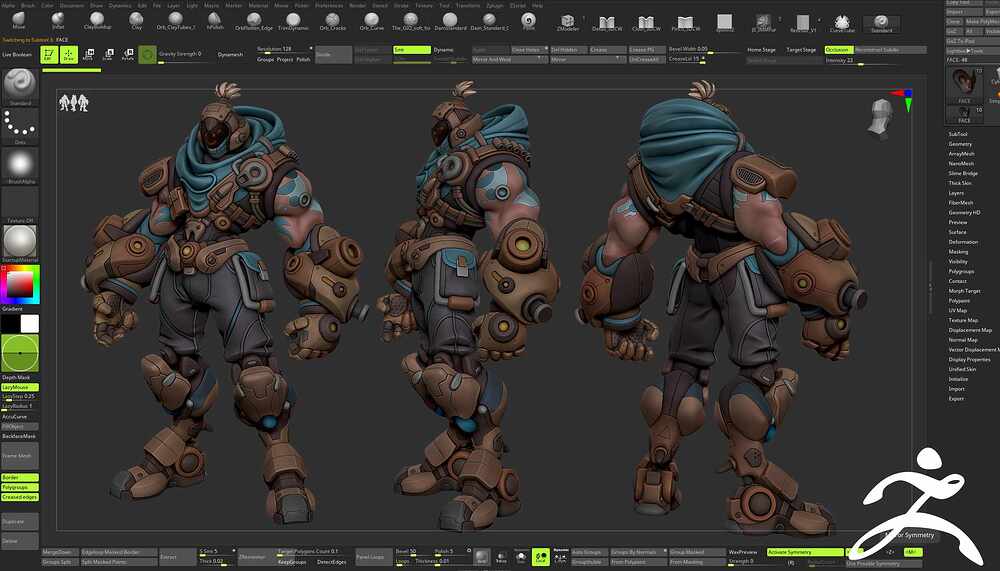Activate the ZModeler brush
The height and width of the screenshot is (571, 1000).
point(567,22)
